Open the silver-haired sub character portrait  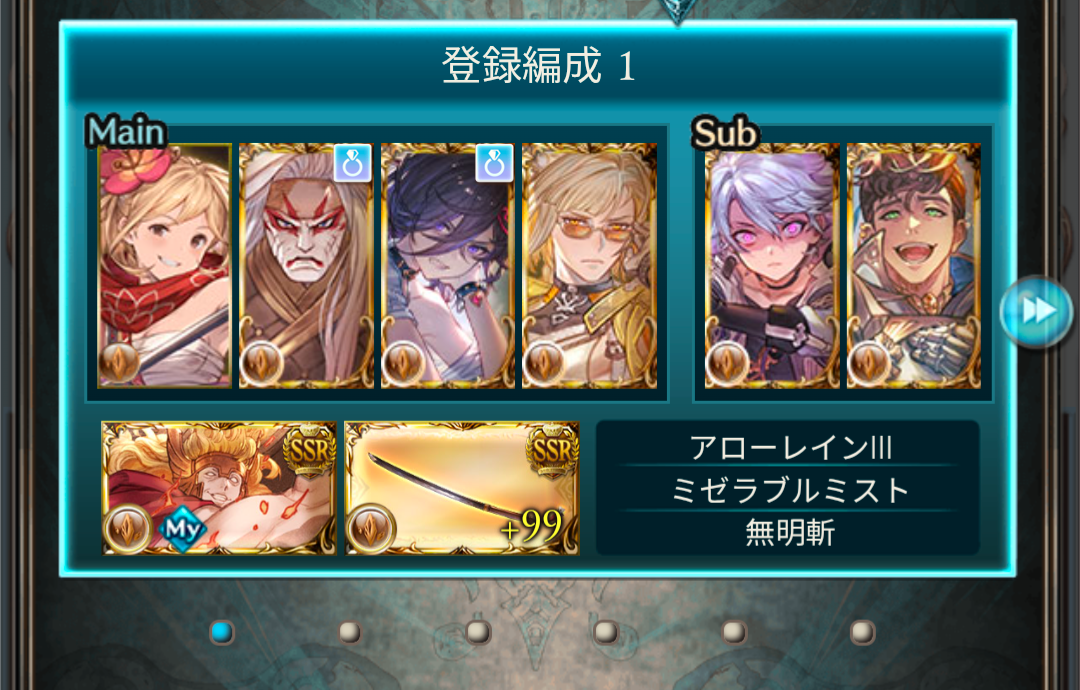pos(772,266)
